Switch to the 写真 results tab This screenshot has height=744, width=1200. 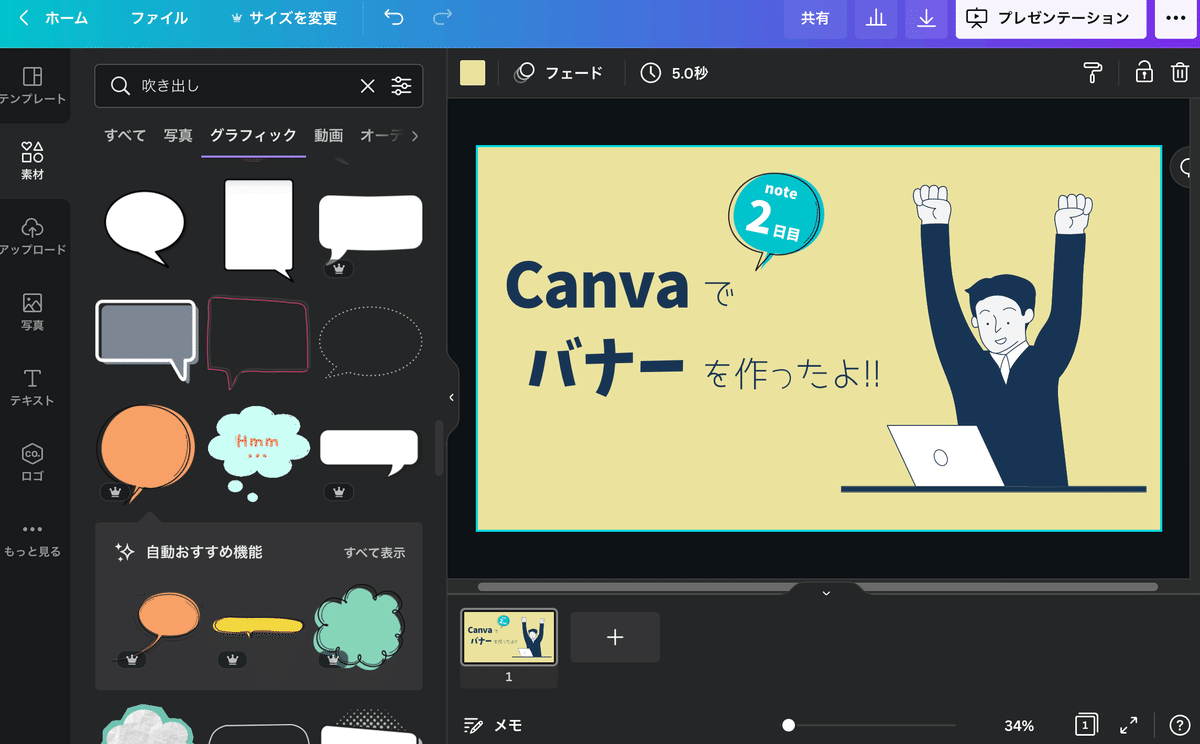(178, 136)
